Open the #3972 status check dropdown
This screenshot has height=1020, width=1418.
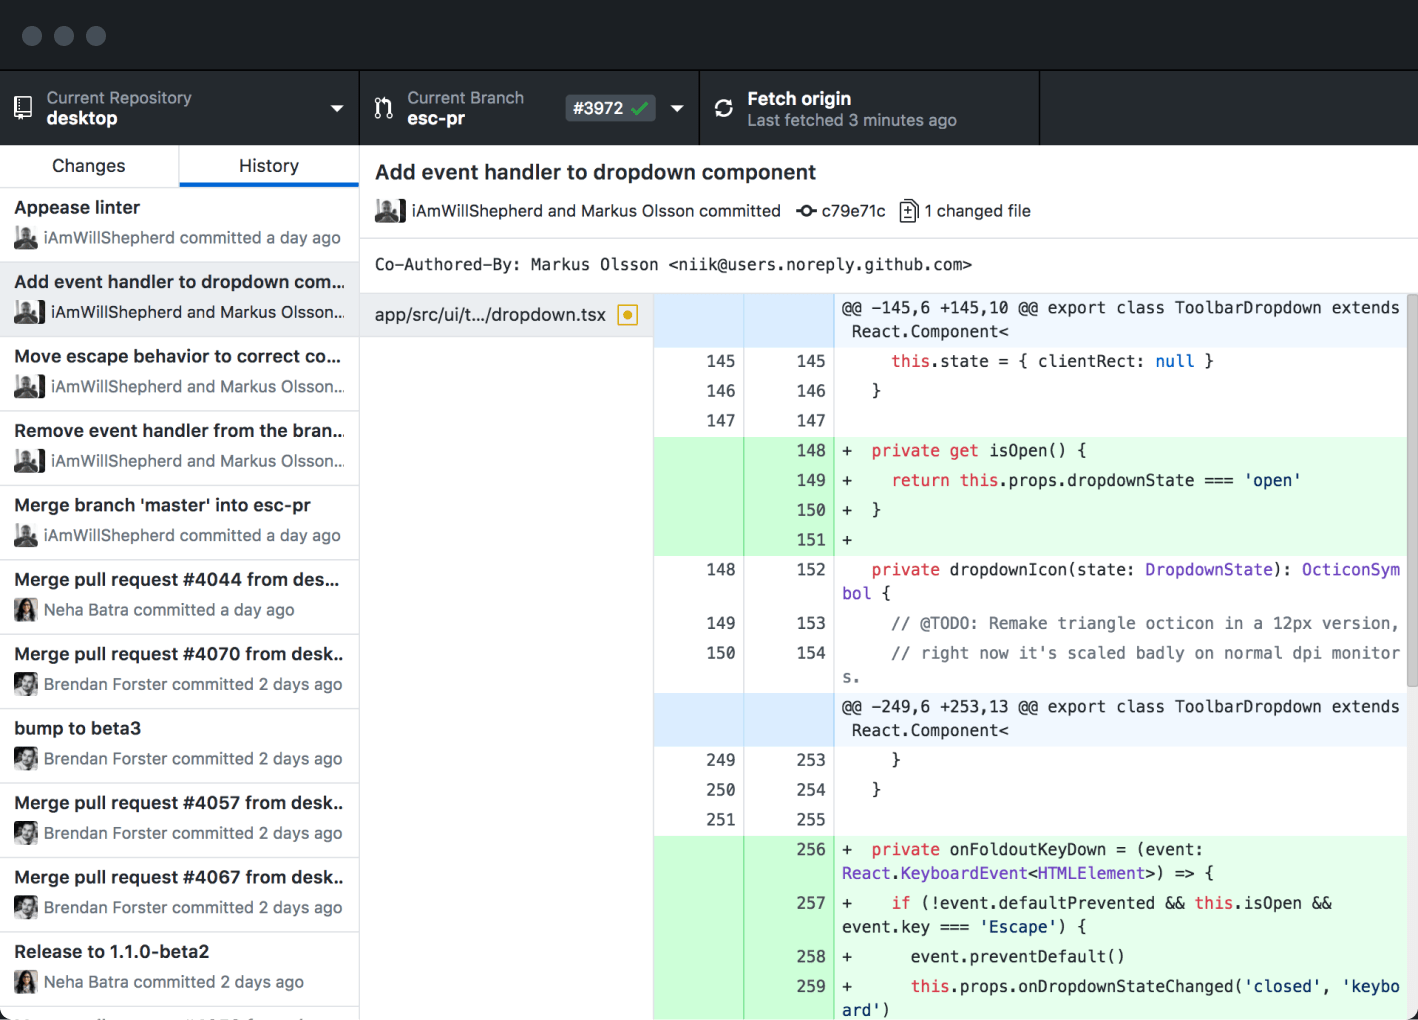click(x=610, y=108)
